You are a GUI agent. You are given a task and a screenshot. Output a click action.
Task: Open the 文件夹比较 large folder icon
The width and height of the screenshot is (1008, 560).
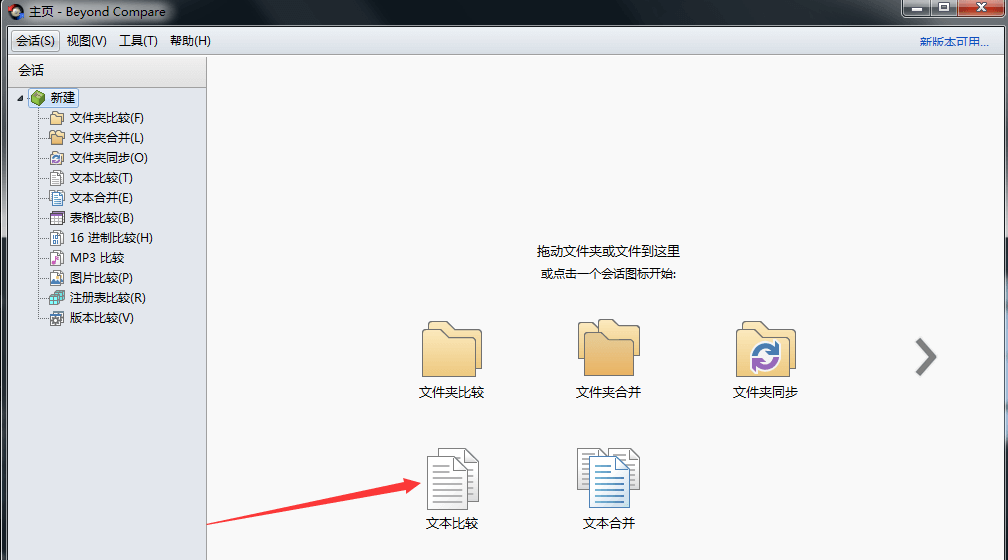click(451, 350)
